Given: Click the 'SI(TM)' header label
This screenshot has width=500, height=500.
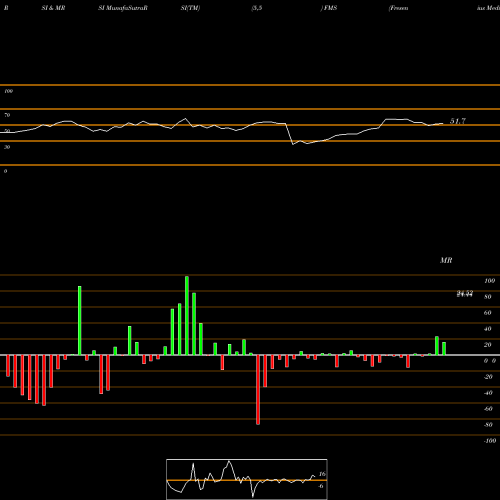Looking at the screenshot, I should coord(190,8).
